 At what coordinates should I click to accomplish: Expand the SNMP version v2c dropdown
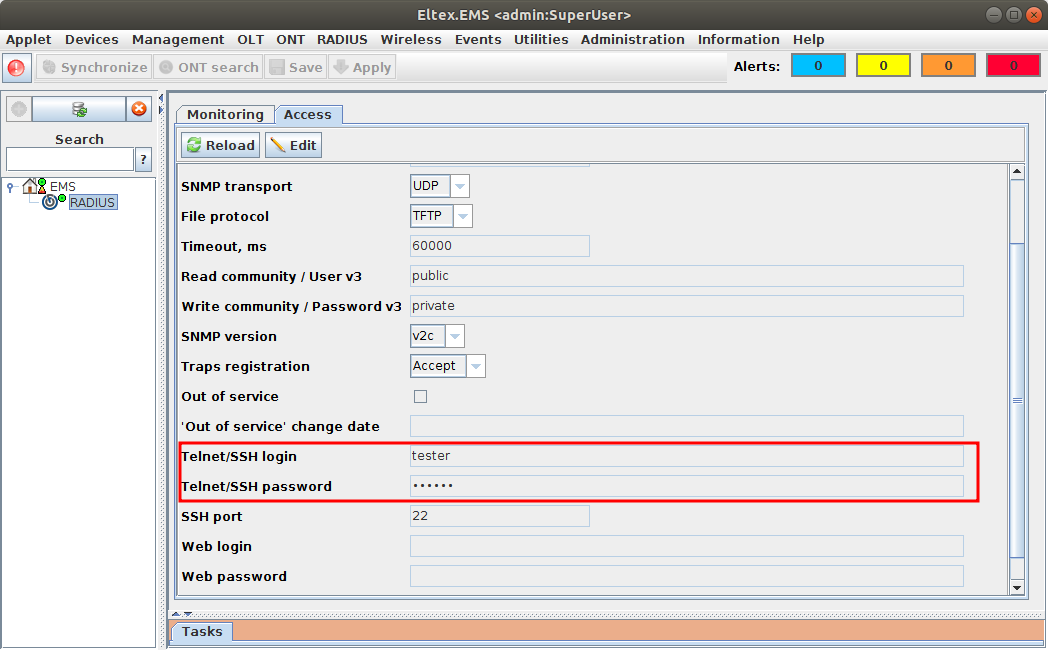tap(454, 336)
